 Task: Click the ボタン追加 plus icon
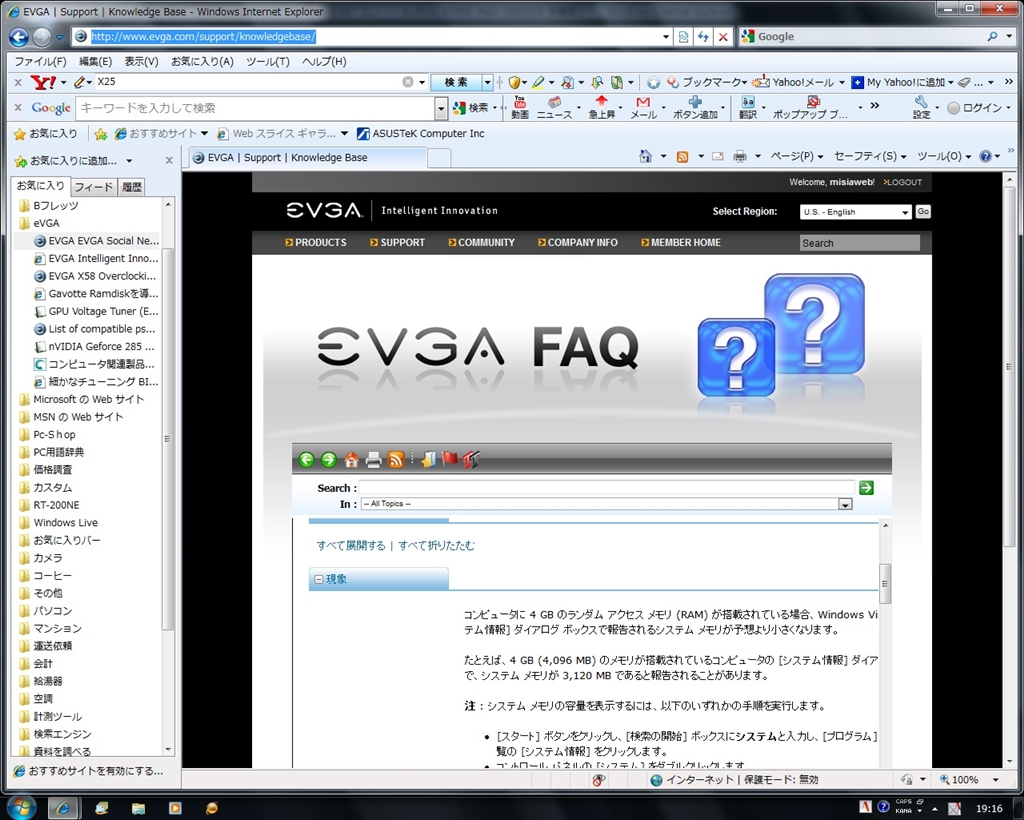pos(696,108)
